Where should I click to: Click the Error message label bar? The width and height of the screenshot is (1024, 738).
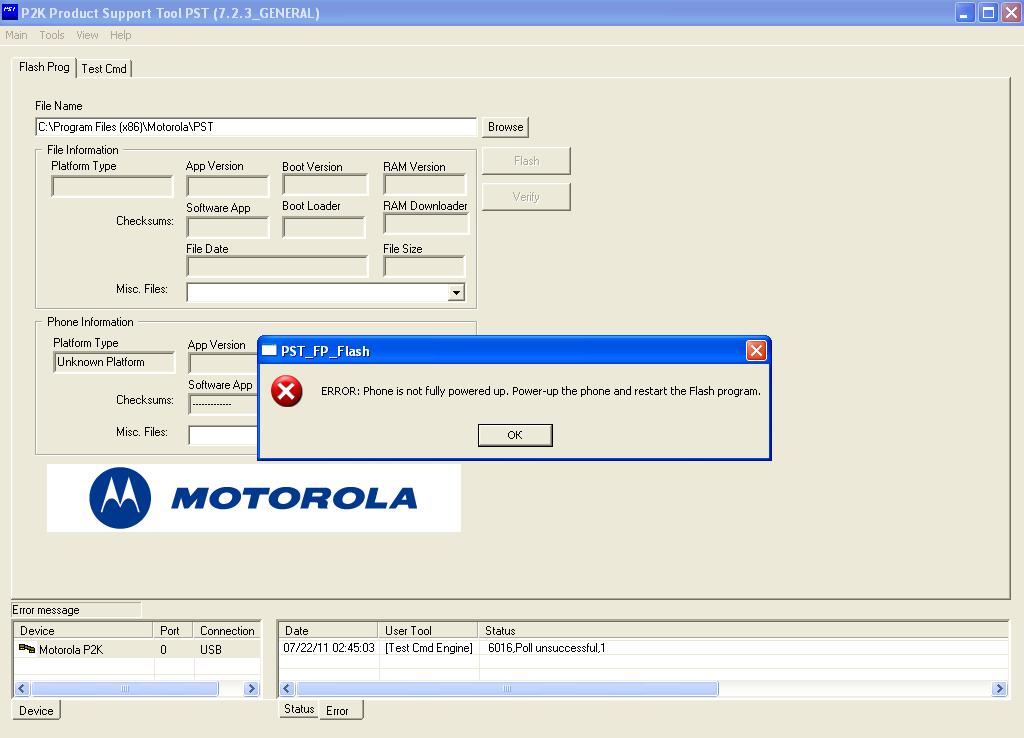tap(76, 610)
